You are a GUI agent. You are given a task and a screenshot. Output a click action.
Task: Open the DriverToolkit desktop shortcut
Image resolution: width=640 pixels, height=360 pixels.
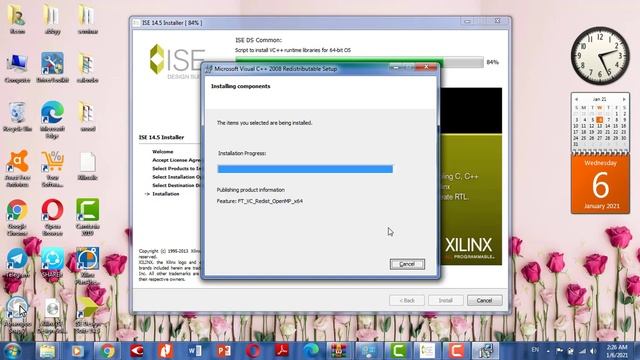click(52, 68)
